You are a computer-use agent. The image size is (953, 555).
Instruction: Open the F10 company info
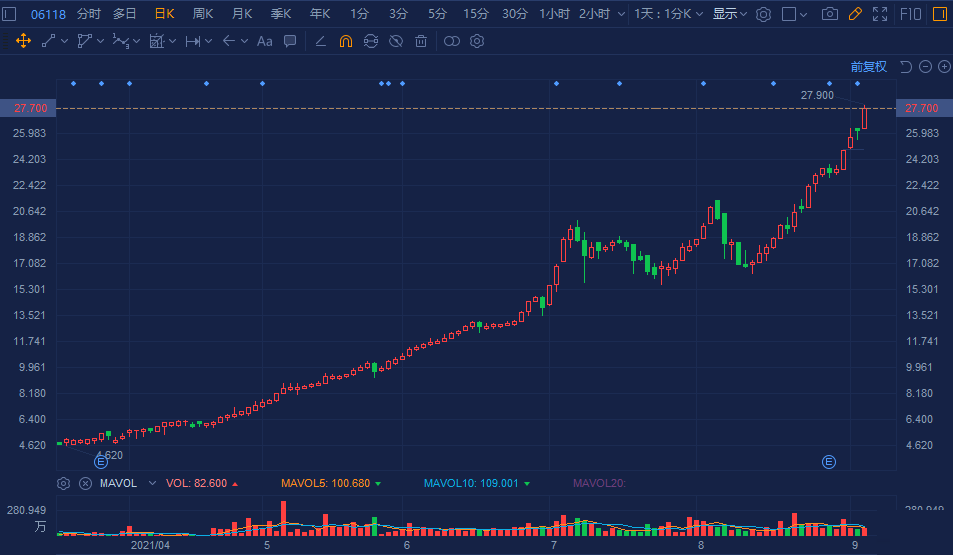tap(911, 14)
